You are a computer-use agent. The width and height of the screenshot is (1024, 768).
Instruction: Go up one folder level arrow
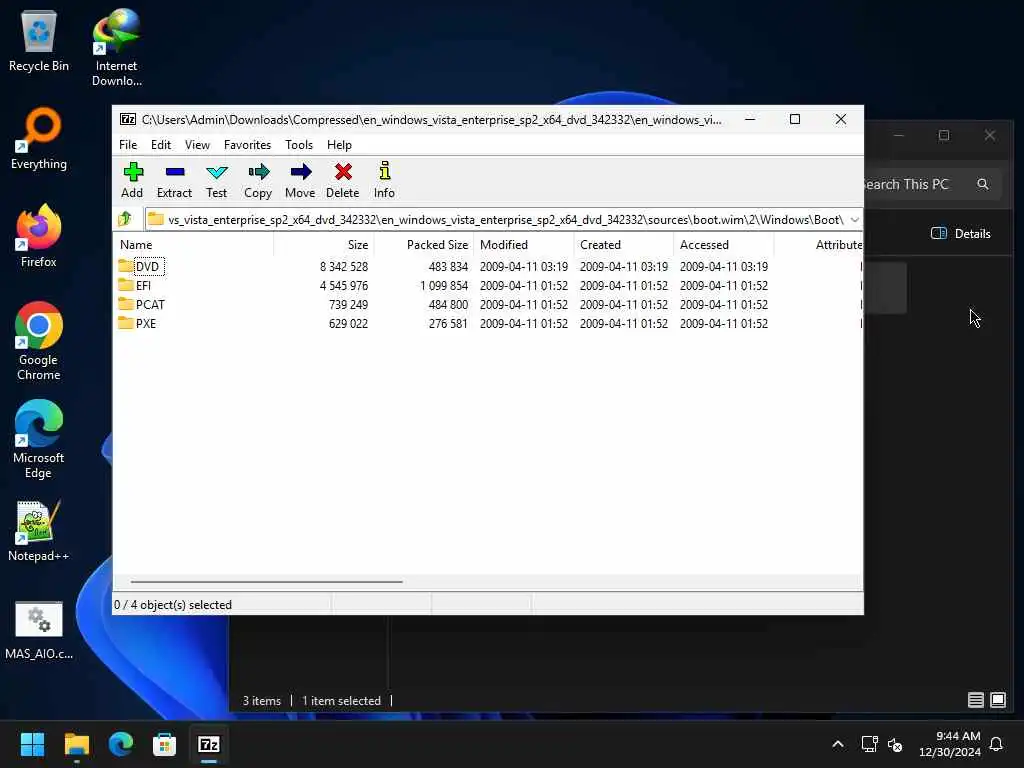[125, 219]
